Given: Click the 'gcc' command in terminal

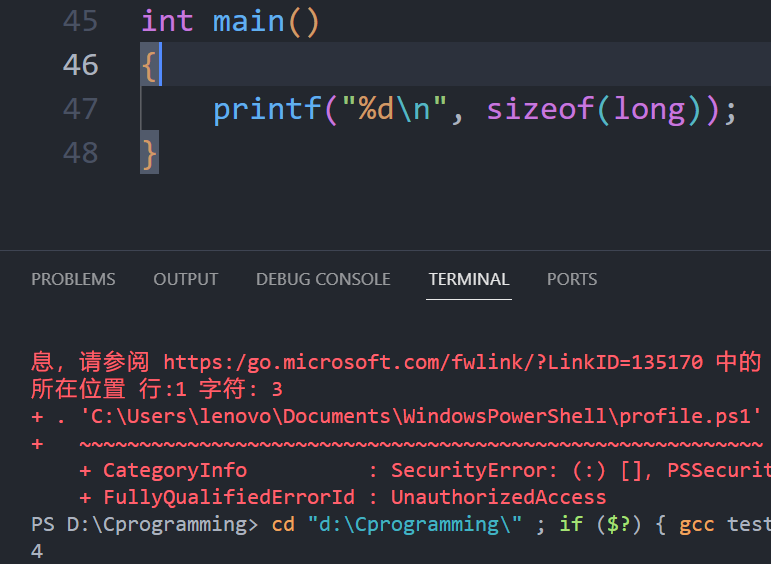Looking at the screenshot, I should click(x=697, y=526).
